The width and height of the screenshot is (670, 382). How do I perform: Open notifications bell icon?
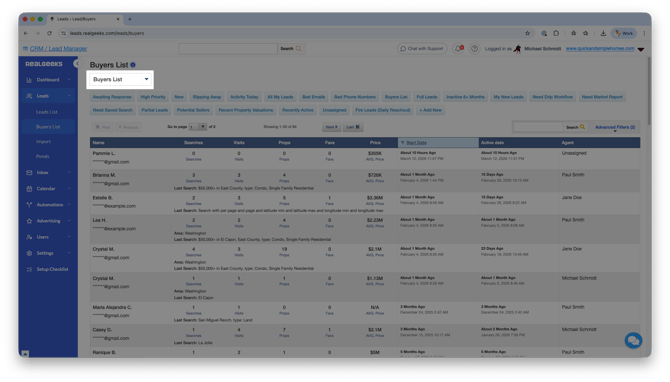(458, 49)
